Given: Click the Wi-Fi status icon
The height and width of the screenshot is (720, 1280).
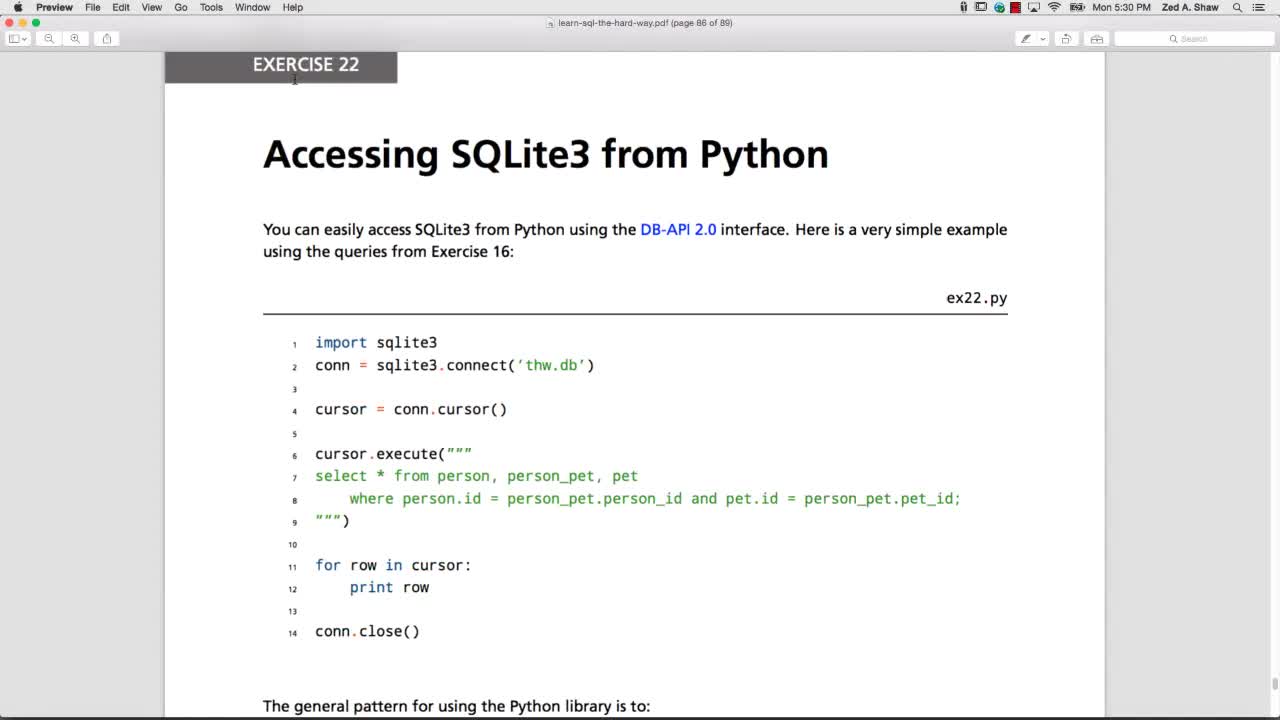Looking at the screenshot, I should [x=1054, y=7].
